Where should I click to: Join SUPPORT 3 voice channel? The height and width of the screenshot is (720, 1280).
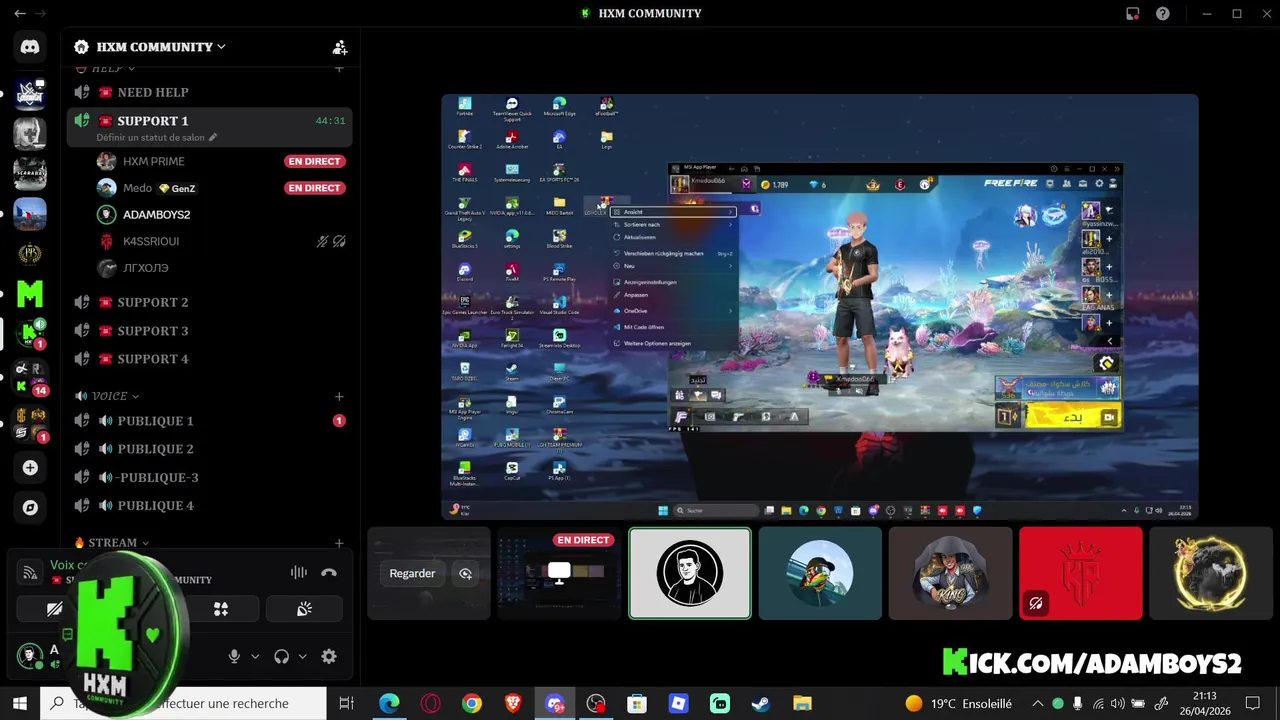click(209, 331)
